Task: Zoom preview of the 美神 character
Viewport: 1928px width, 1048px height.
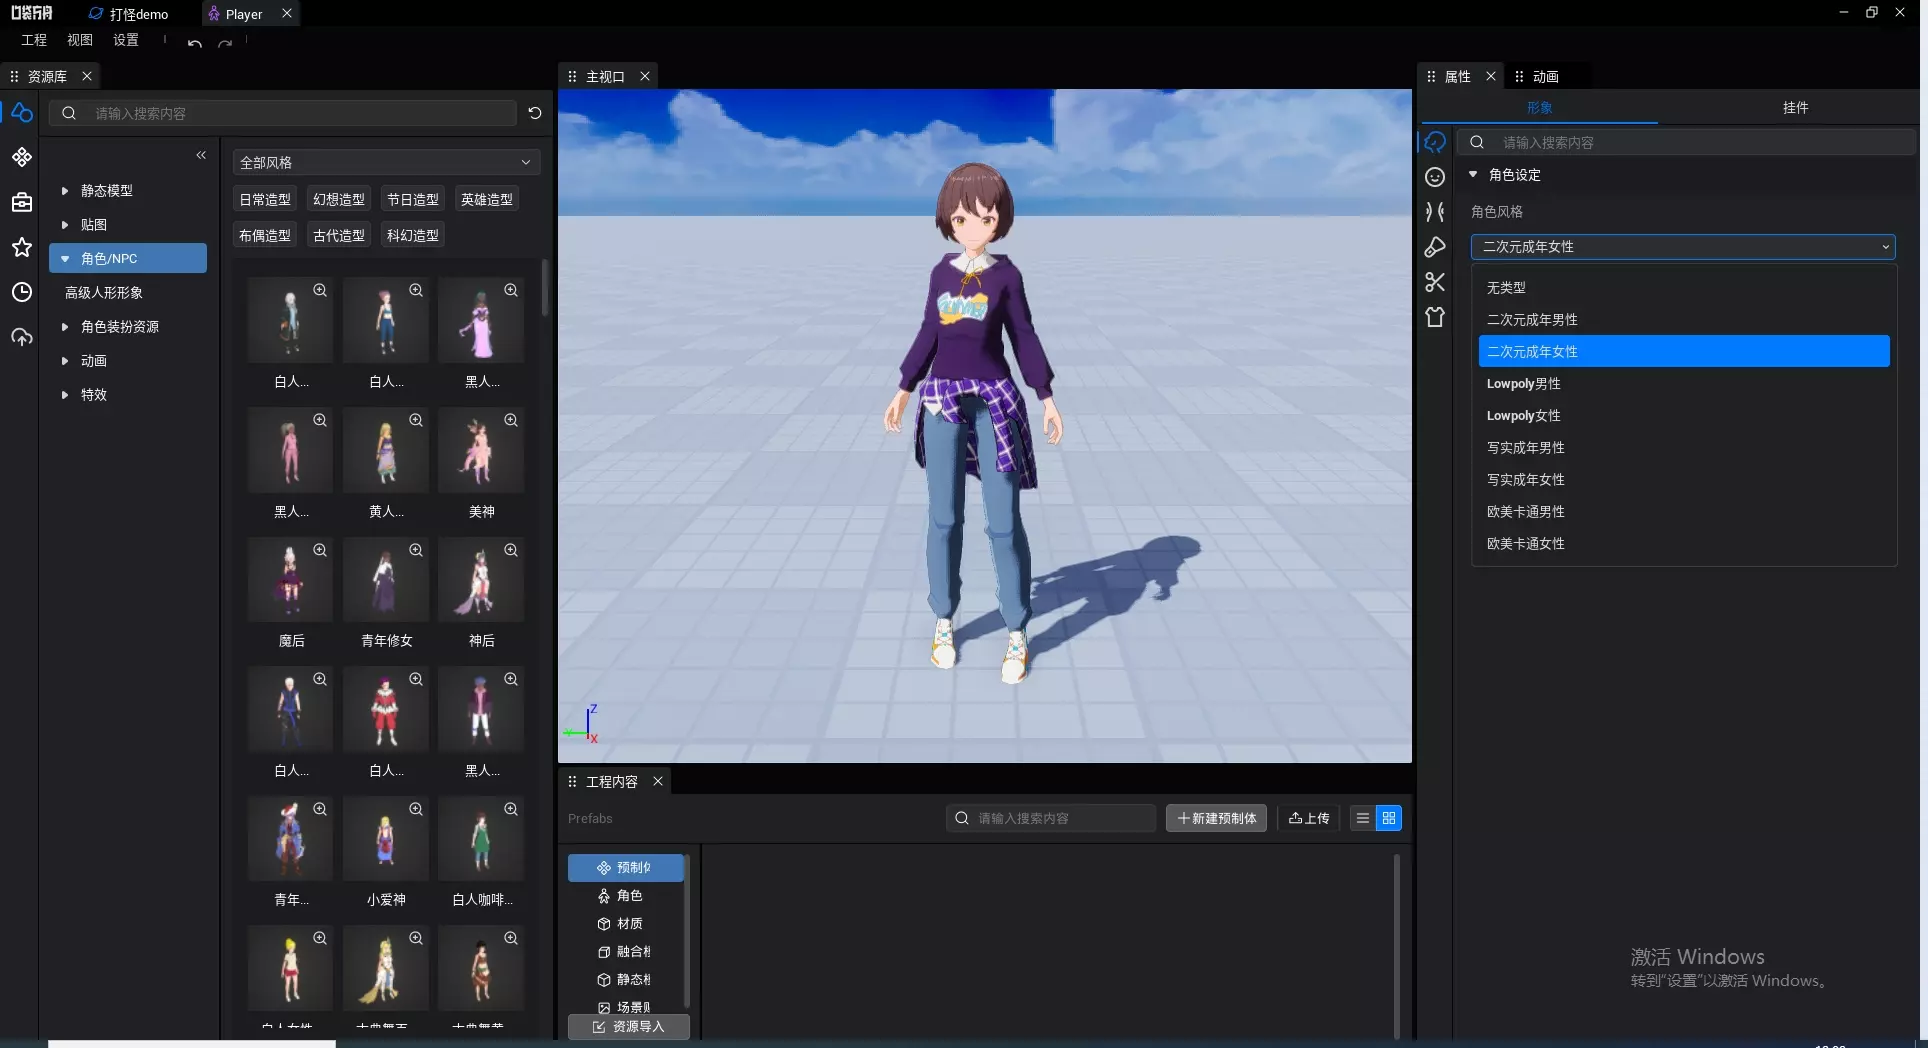Action: tap(511, 420)
